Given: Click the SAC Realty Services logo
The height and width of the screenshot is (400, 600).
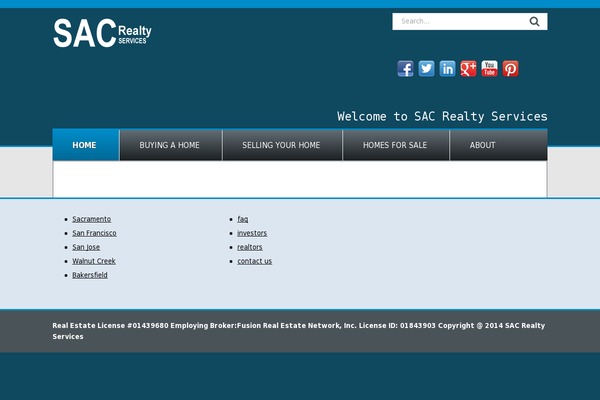Looking at the screenshot, I should pos(102,33).
